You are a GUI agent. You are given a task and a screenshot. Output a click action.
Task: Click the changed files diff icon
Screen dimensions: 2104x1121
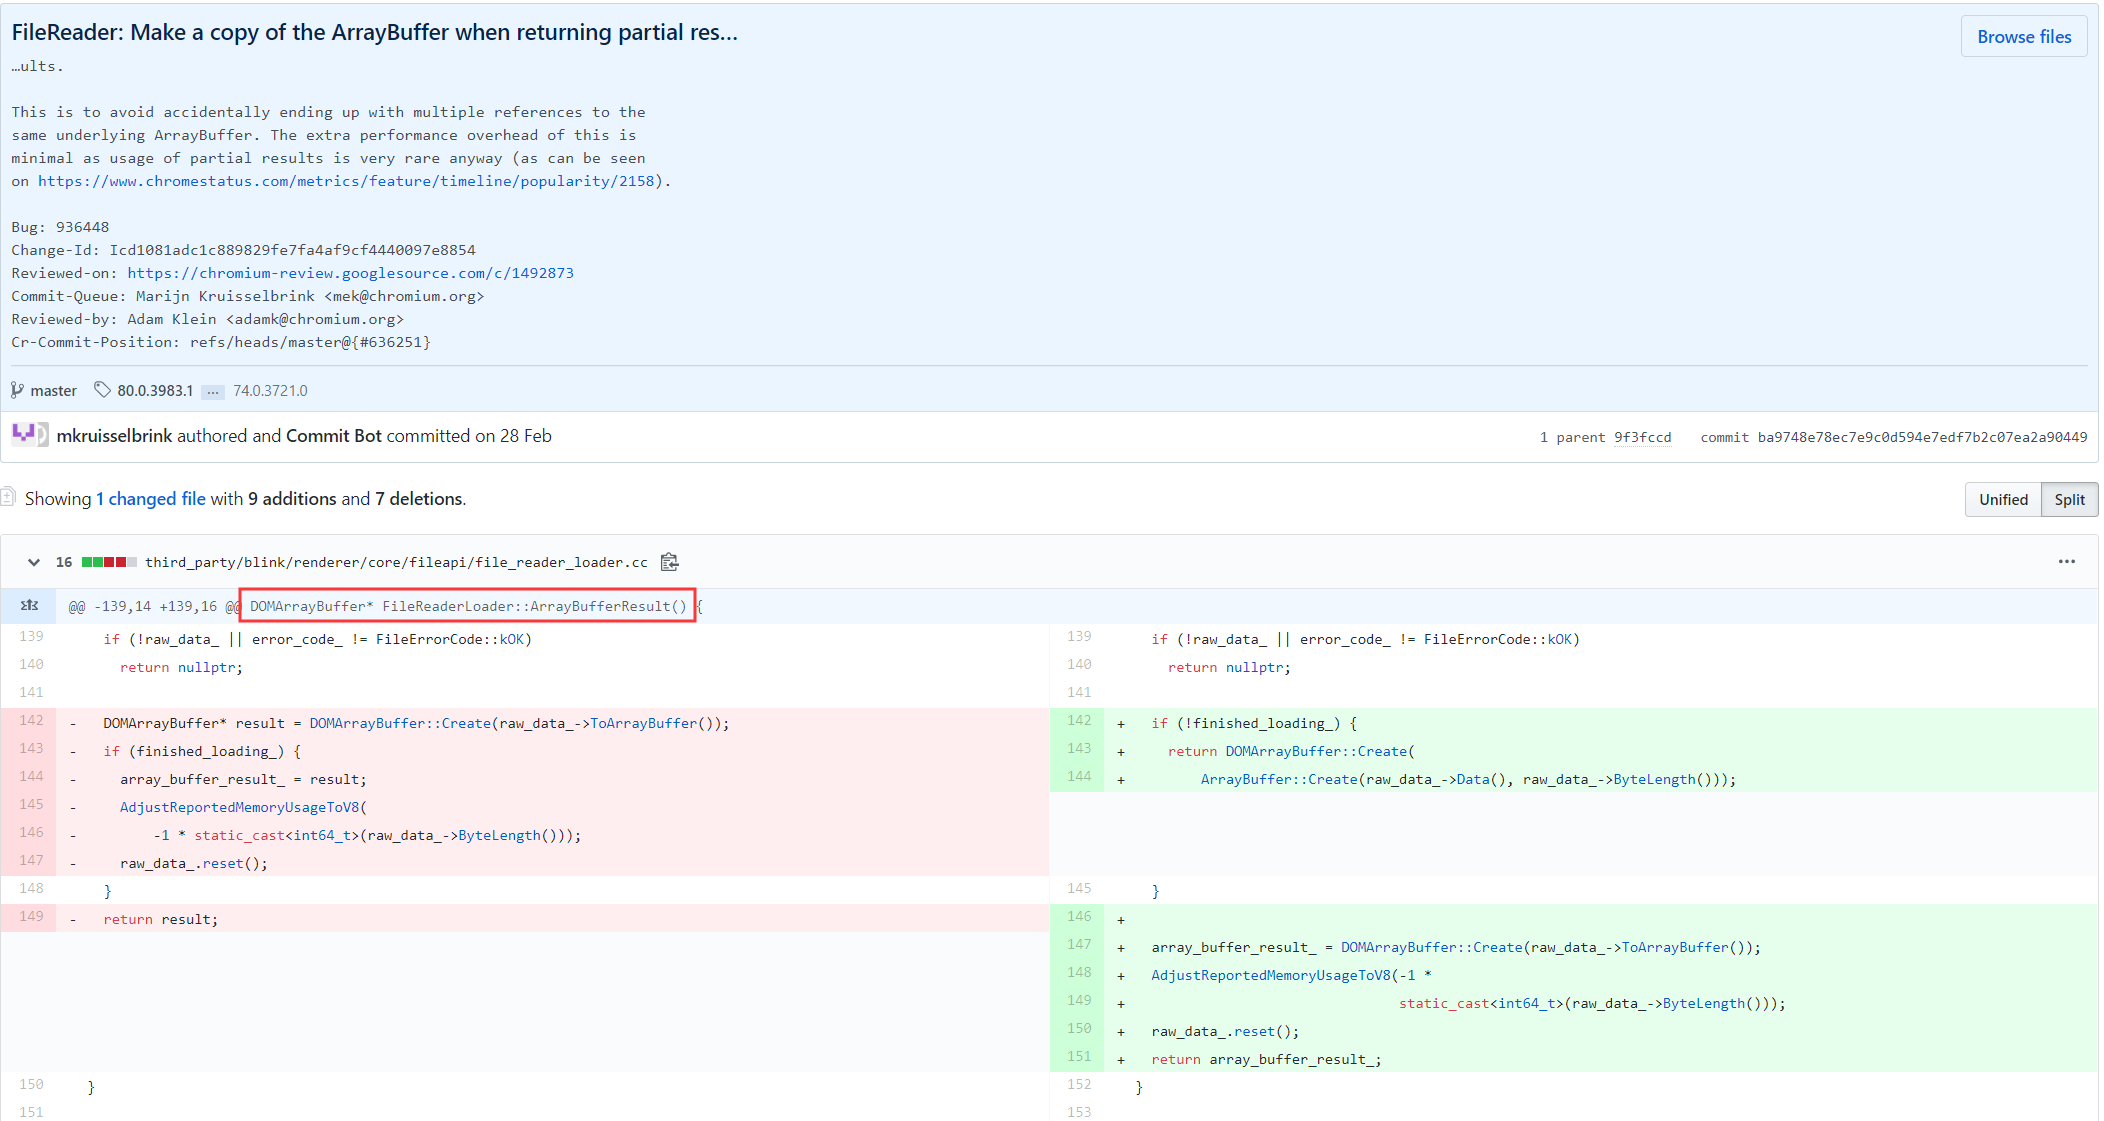tap(8, 497)
